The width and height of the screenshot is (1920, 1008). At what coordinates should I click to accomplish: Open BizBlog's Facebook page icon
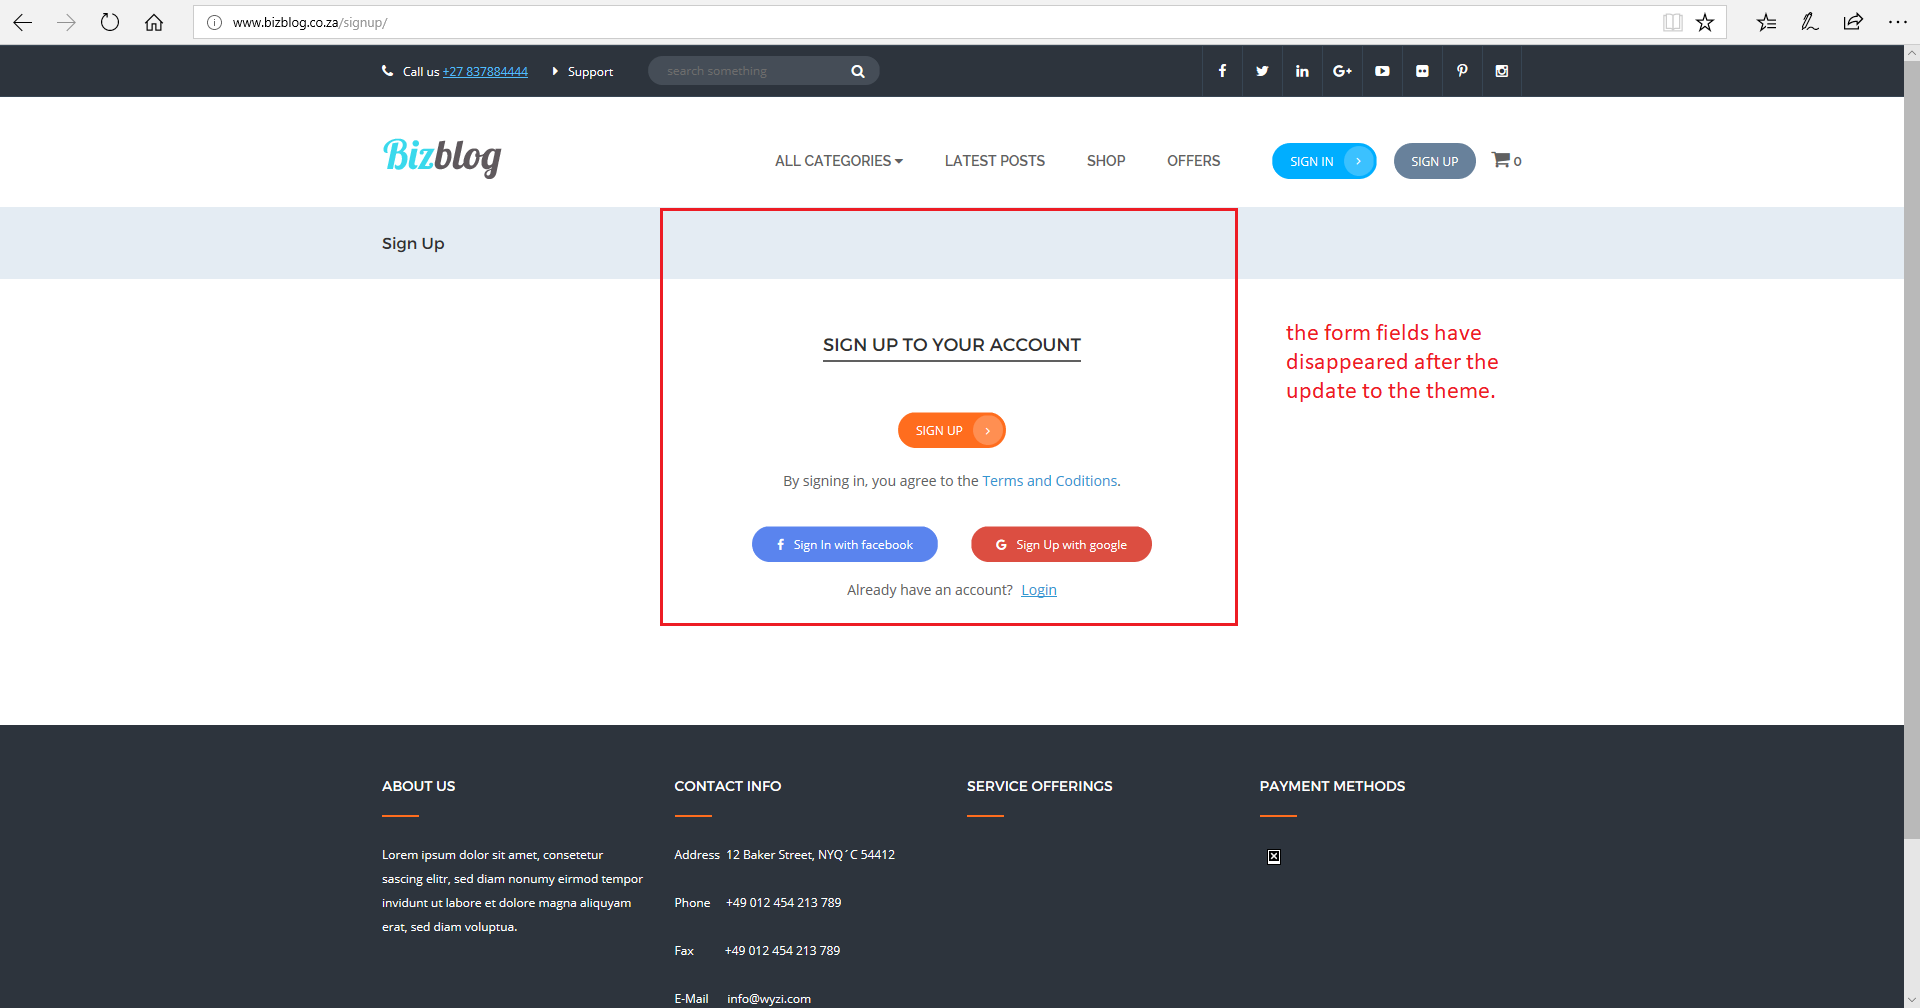1221,70
